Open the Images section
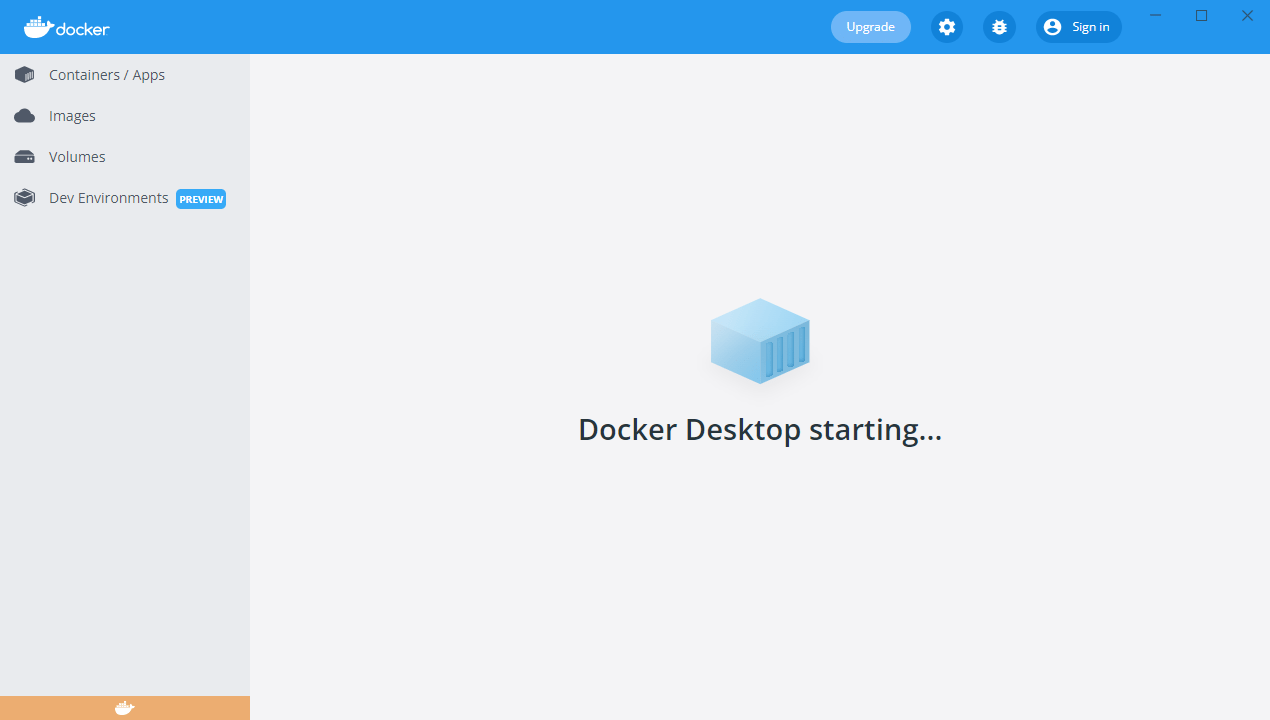Image resolution: width=1270 pixels, height=720 pixels. click(125, 116)
